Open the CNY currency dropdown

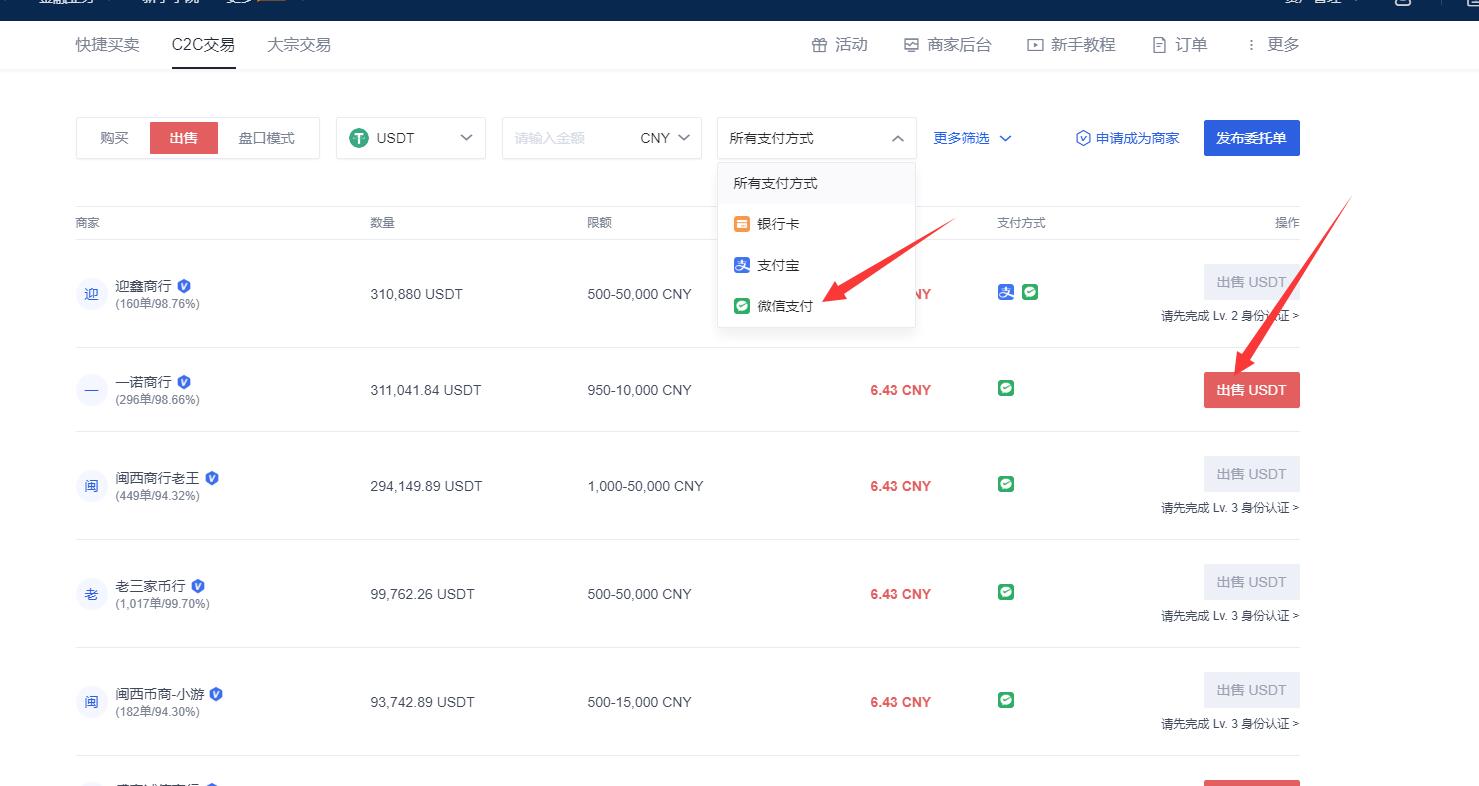pyautogui.click(x=666, y=138)
